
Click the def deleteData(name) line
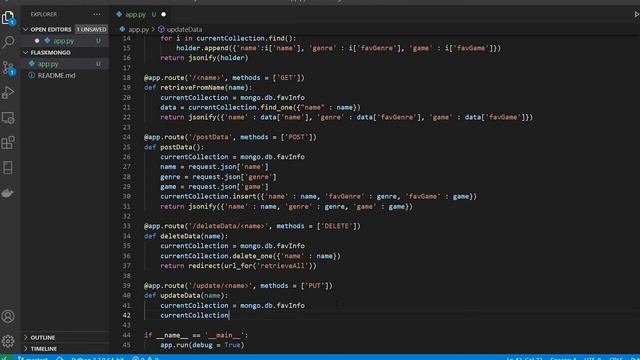[186, 236]
